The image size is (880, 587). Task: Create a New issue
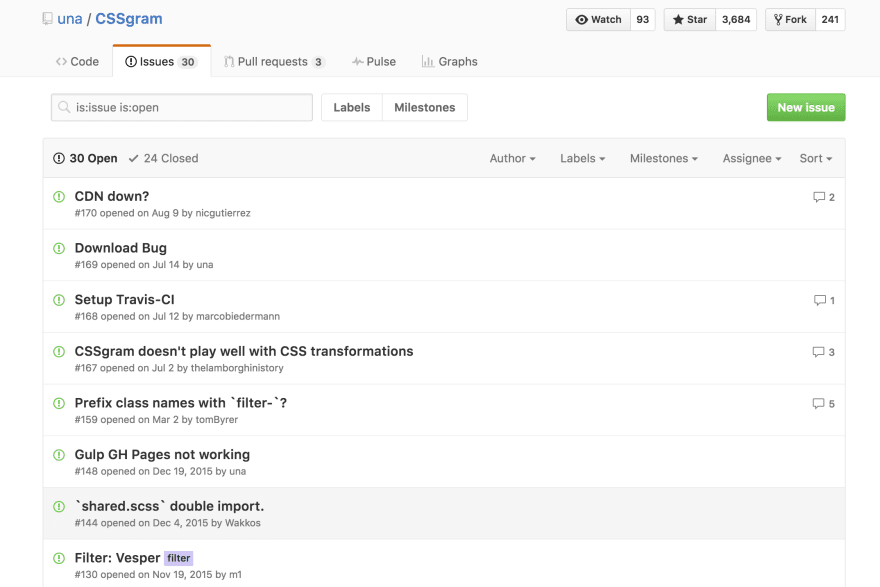[x=806, y=107]
